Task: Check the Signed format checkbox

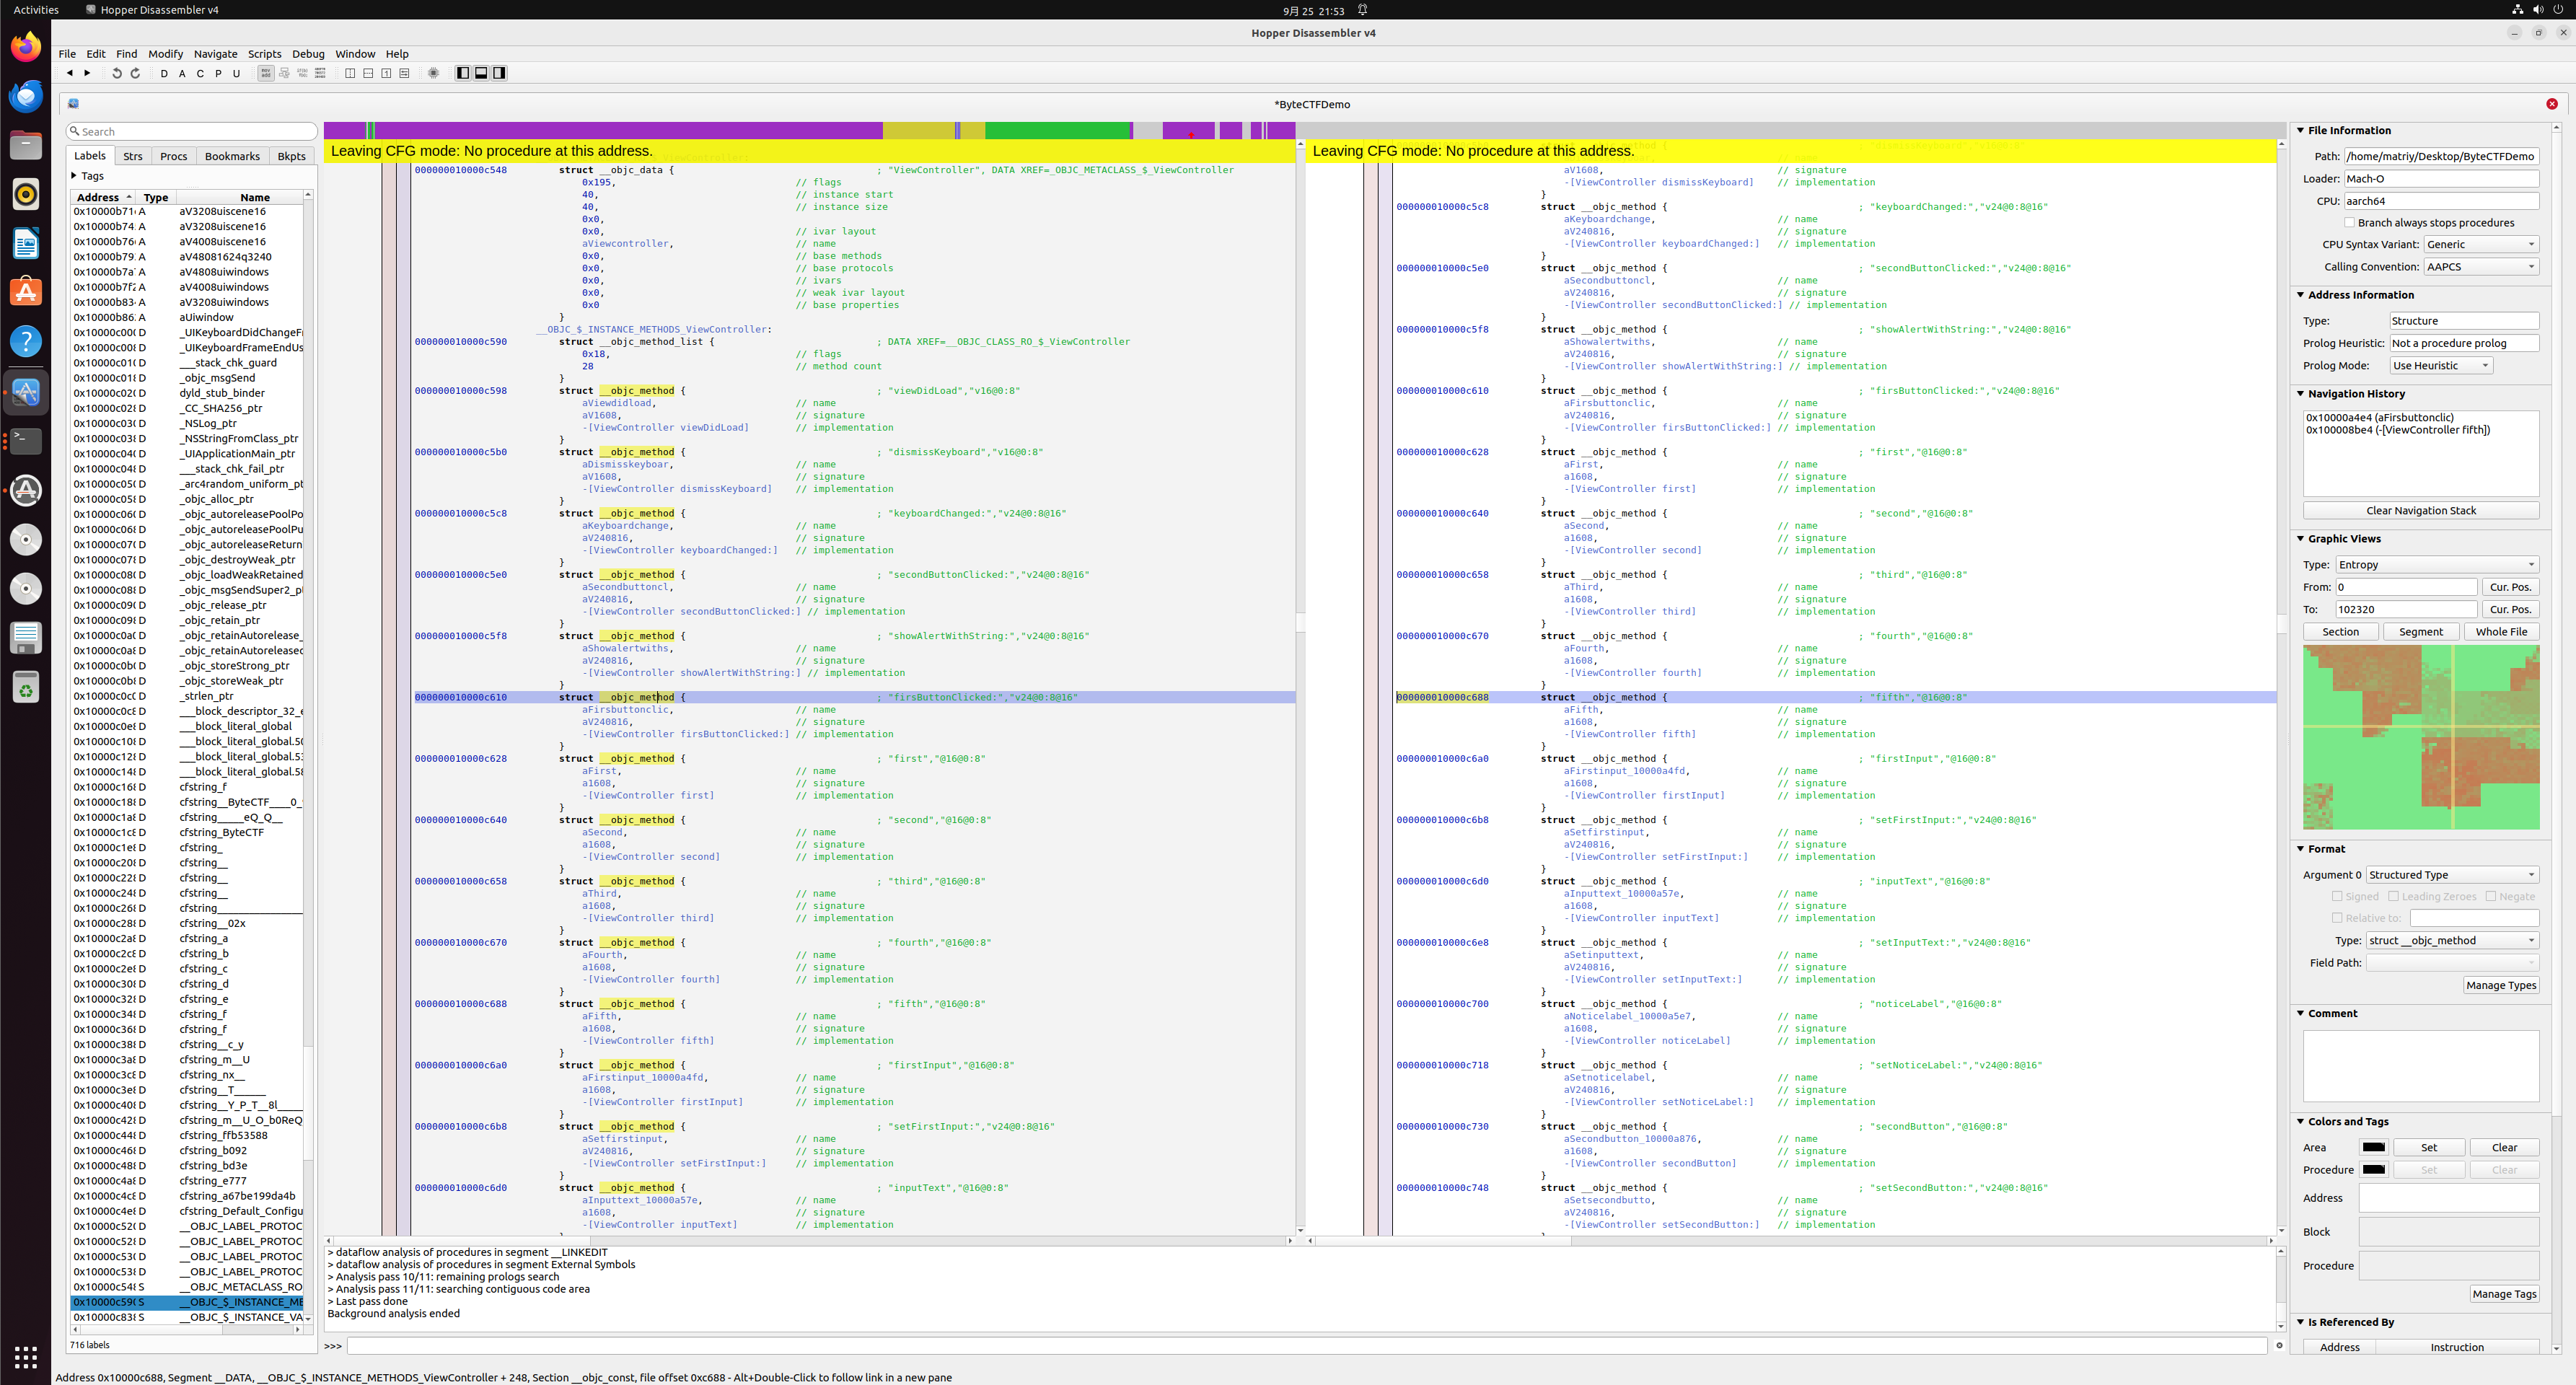Action: (2337, 896)
